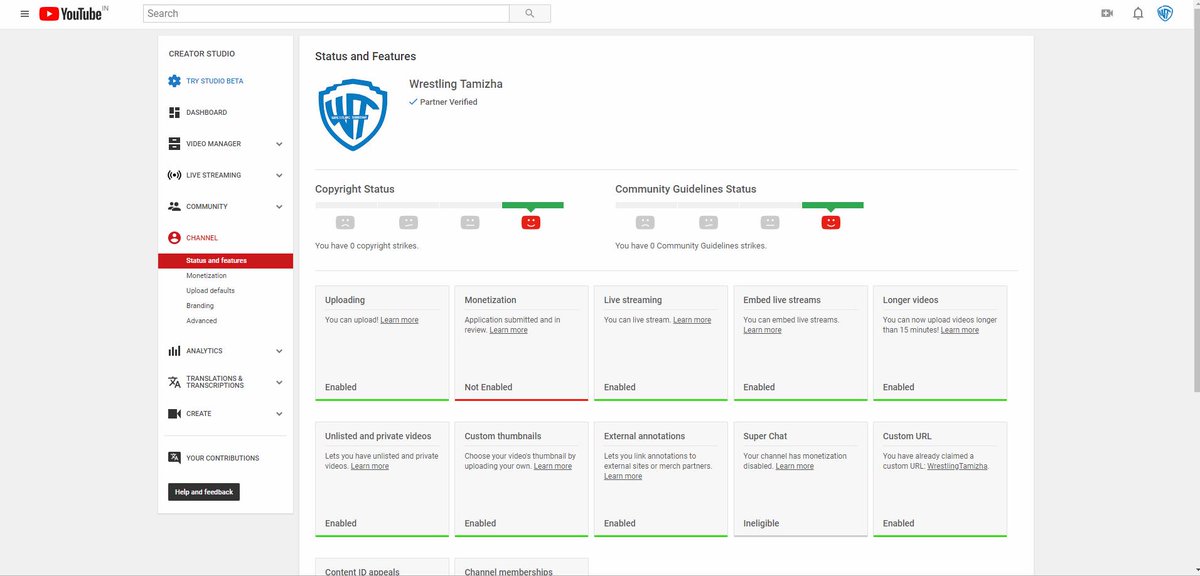Open Monetization in Channel submenu

tap(206, 276)
